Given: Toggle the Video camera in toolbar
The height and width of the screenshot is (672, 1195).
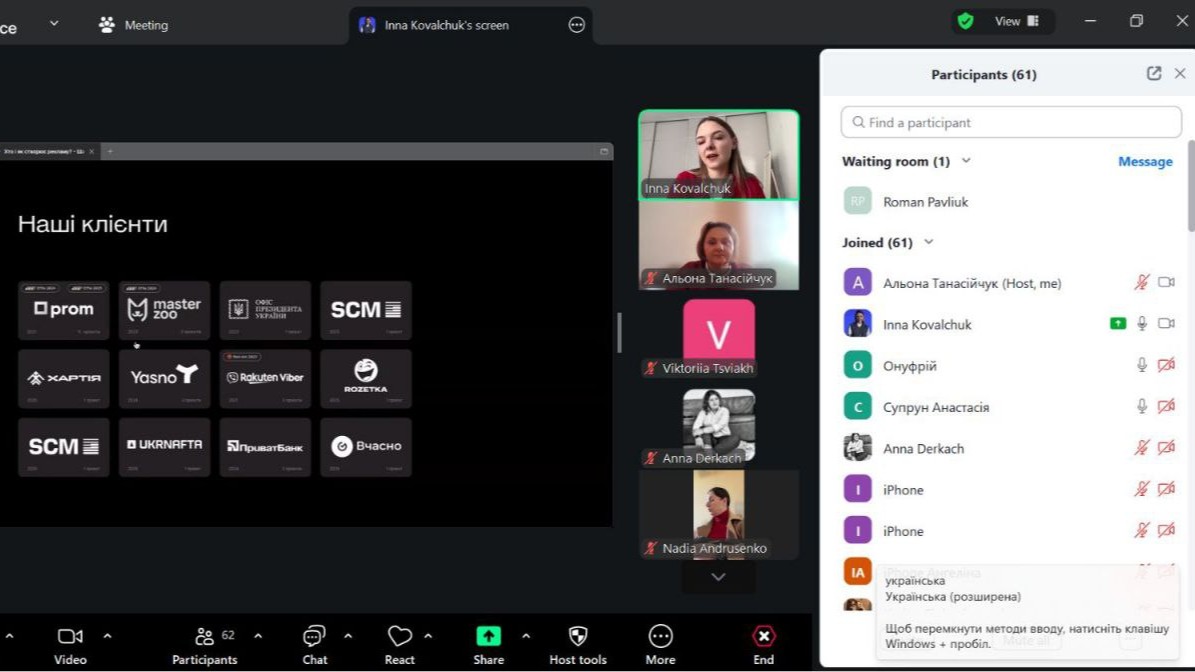Looking at the screenshot, I should click(x=70, y=637).
